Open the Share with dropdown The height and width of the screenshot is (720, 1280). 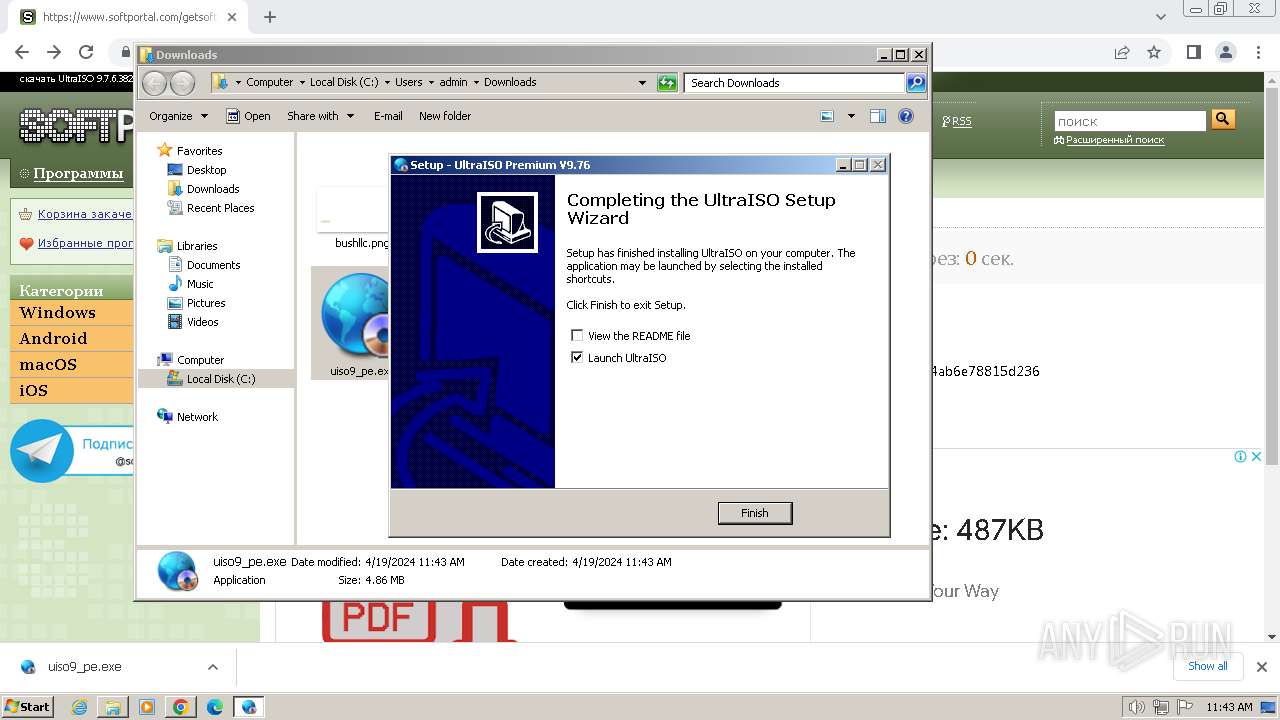coord(320,116)
